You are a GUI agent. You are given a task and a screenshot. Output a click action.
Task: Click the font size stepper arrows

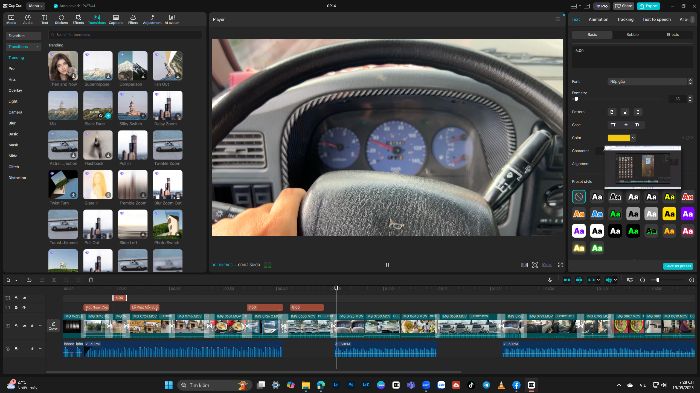click(690, 99)
